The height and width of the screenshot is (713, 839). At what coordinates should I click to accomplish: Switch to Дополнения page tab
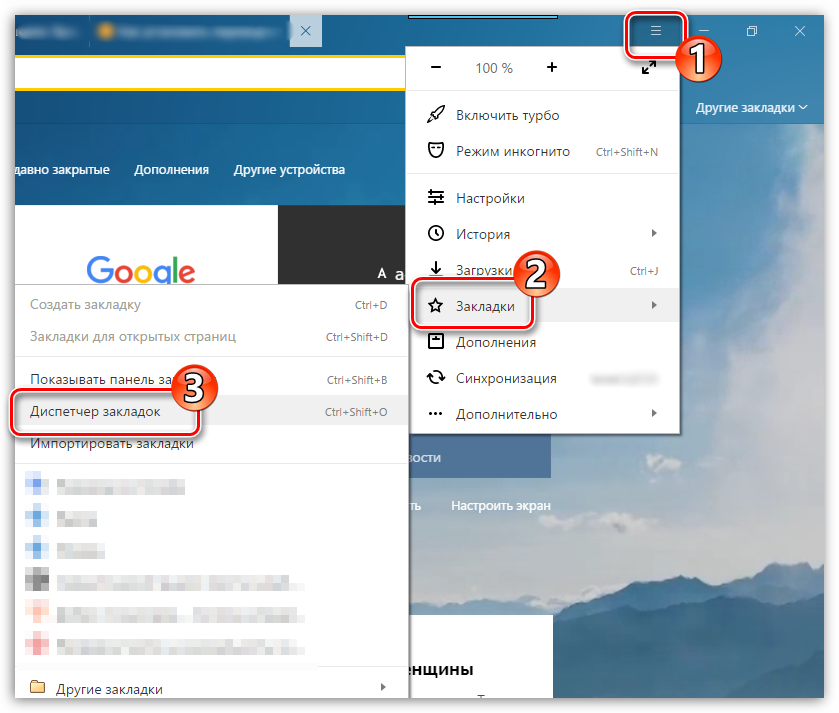coord(171,170)
